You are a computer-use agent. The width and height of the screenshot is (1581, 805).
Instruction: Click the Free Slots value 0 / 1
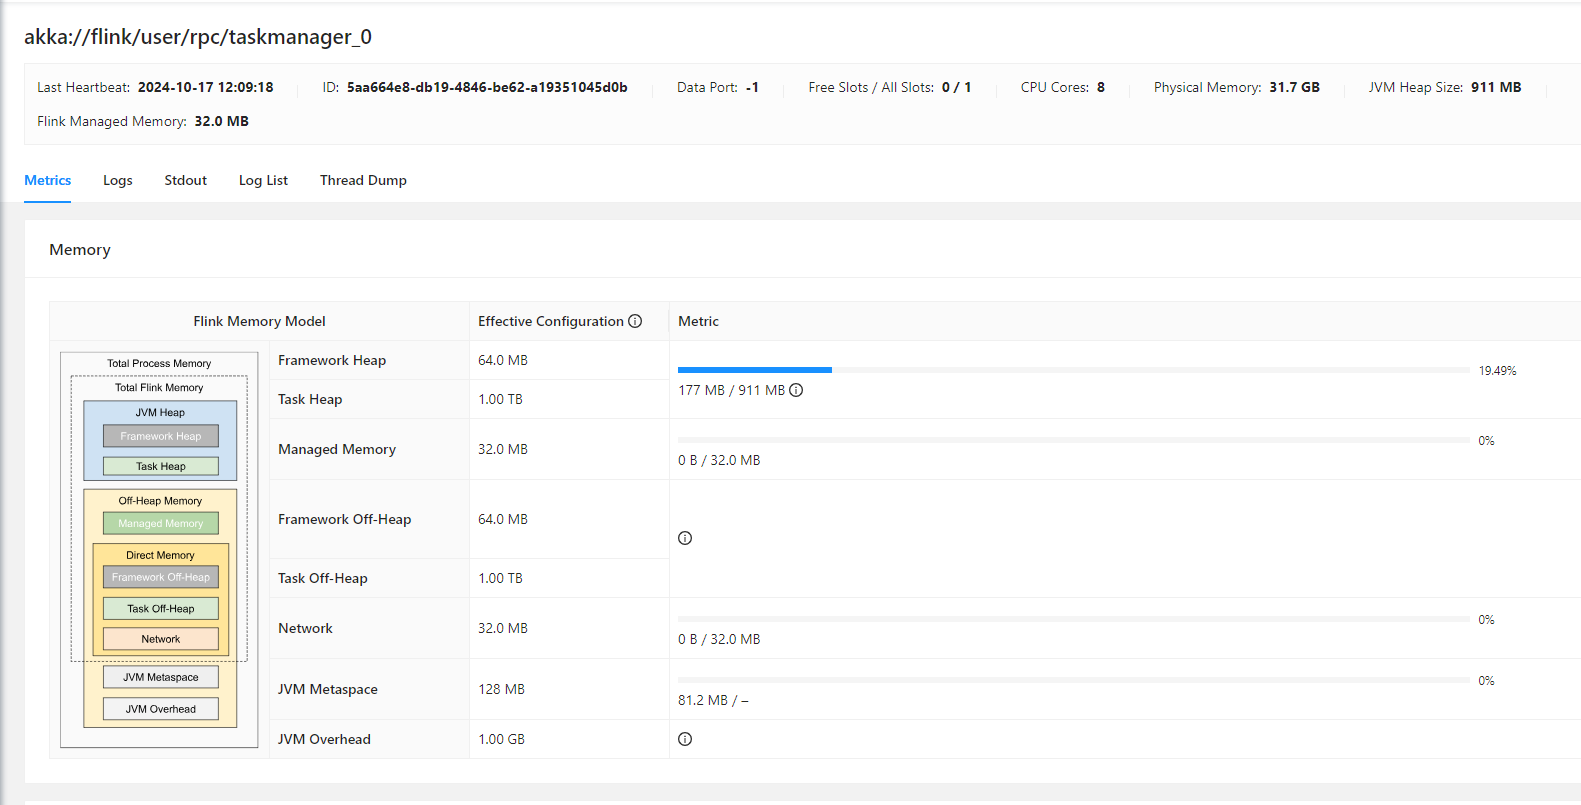click(956, 87)
